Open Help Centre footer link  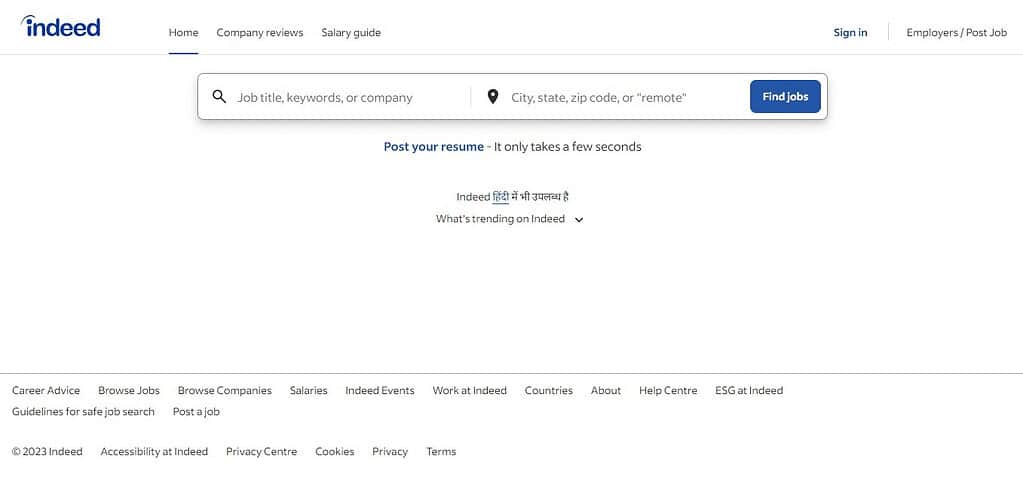[668, 390]
